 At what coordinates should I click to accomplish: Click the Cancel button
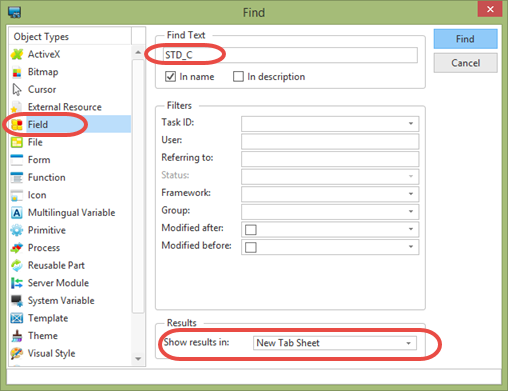click(x=465, y=63)
